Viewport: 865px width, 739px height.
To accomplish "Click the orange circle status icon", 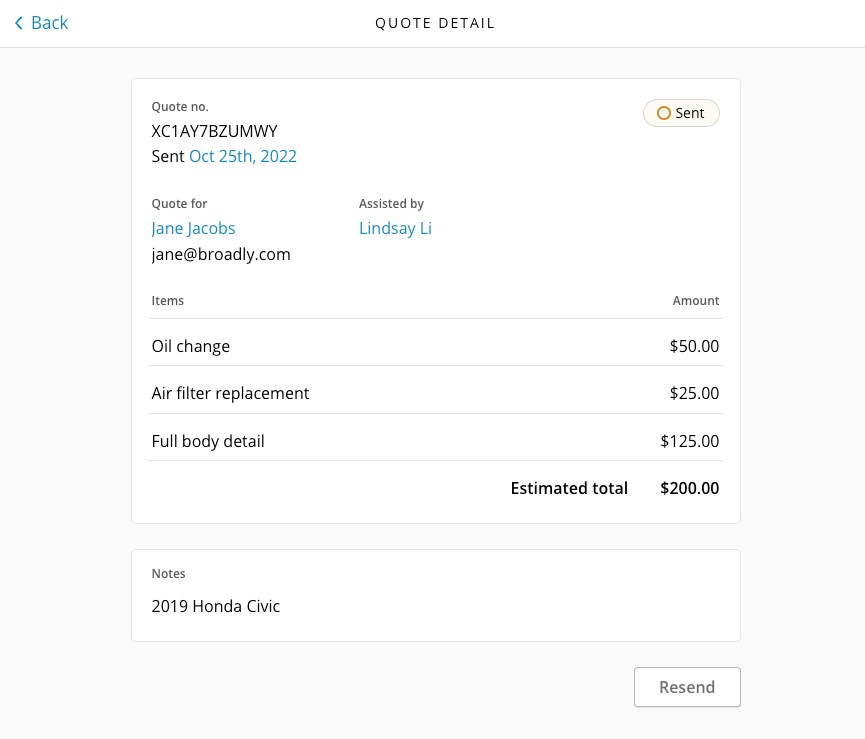I will coord(662,114).
